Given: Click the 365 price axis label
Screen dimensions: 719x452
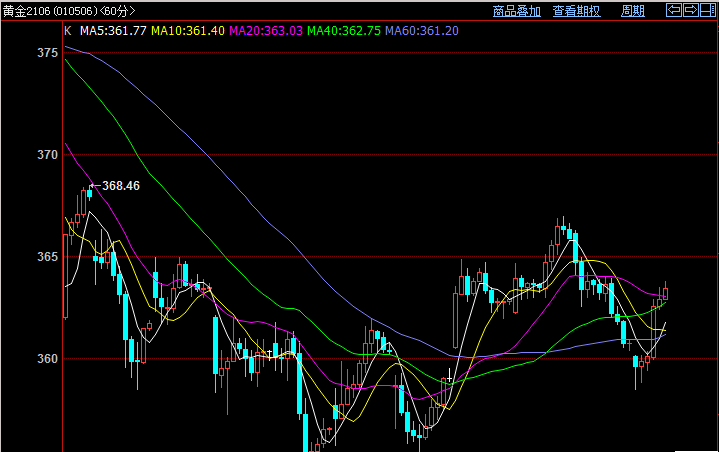Looking at the screenshot, I should tap(48, 257).
